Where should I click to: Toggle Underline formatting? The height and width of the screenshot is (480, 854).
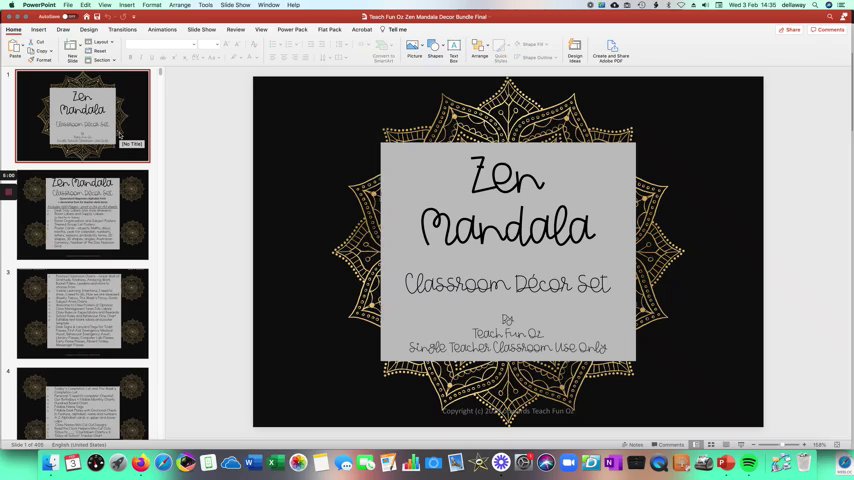[x=152, y=57]
